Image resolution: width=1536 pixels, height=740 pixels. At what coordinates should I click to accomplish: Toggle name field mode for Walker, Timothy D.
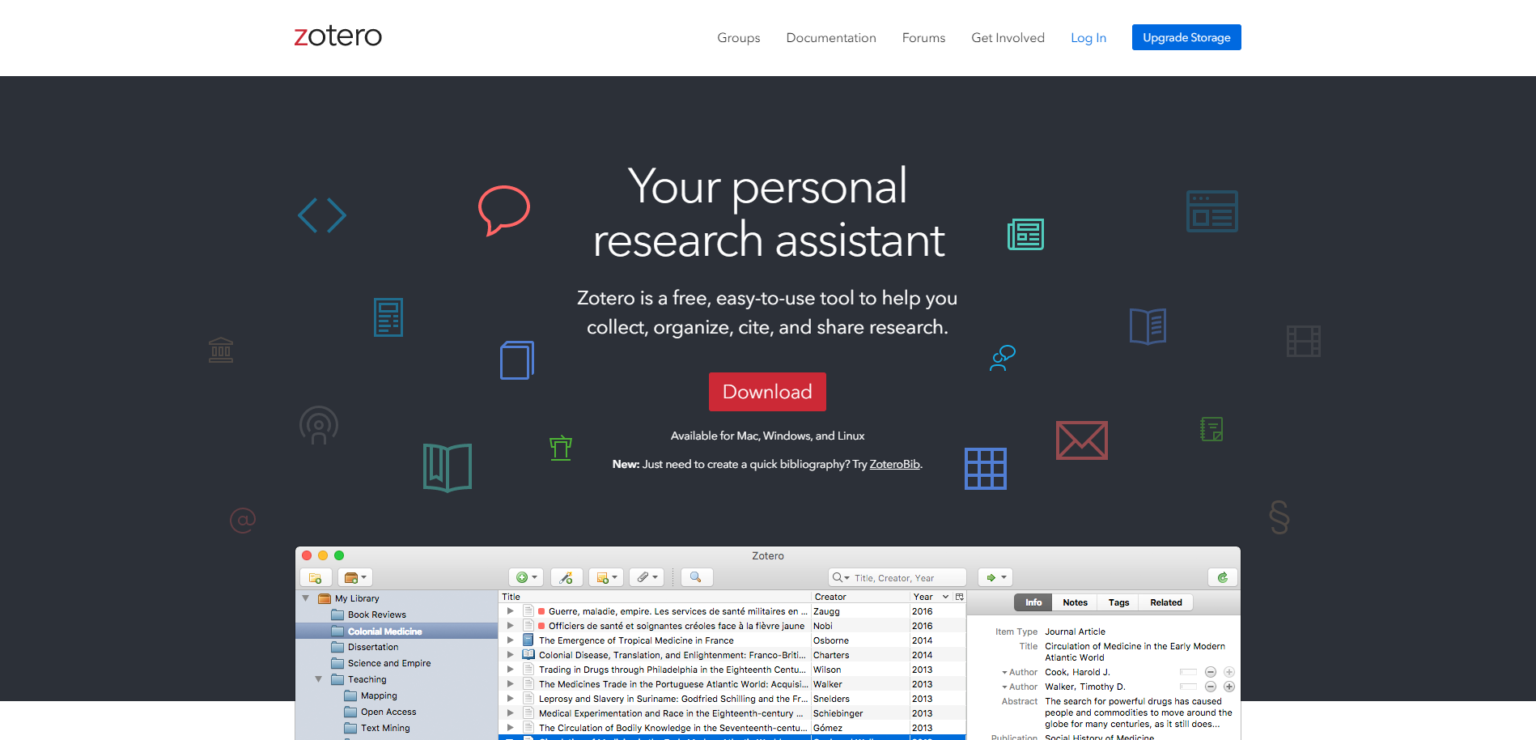[x=1188, y=687]
